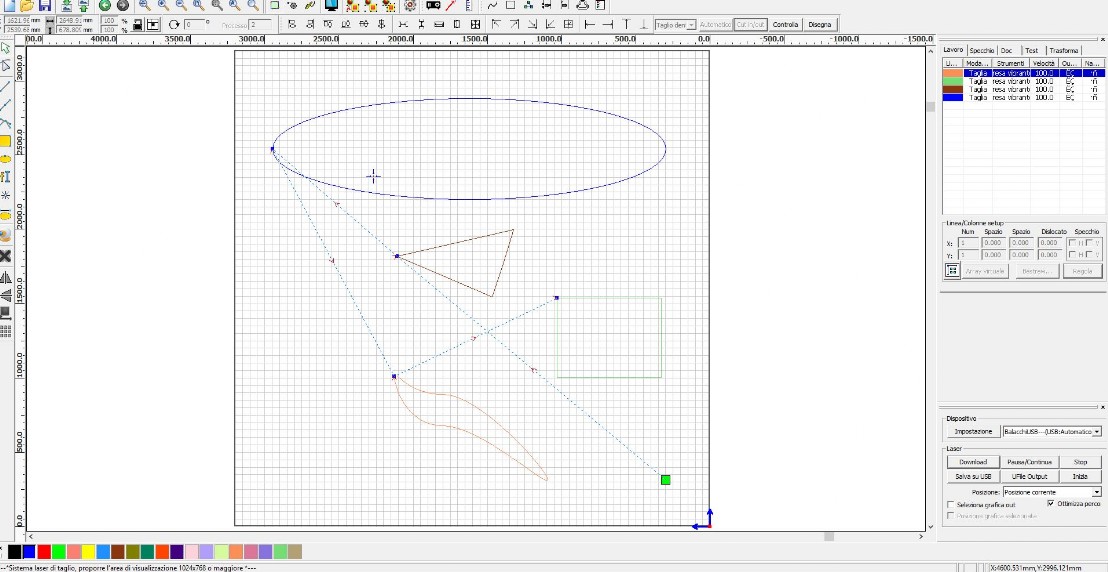This screenshot has height=572, width=1108.
Task: Open the Taglio dropdown in toolbar
Action: coord(691,24)
